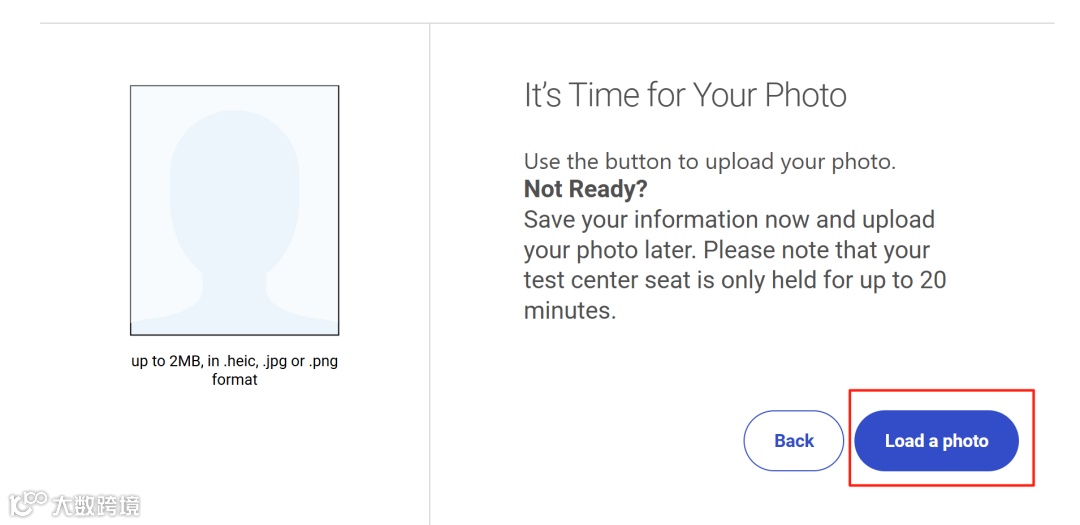Screen dimensions: 1080x525
Task: Click the vertical divider between panels
Action: point(430,270)
